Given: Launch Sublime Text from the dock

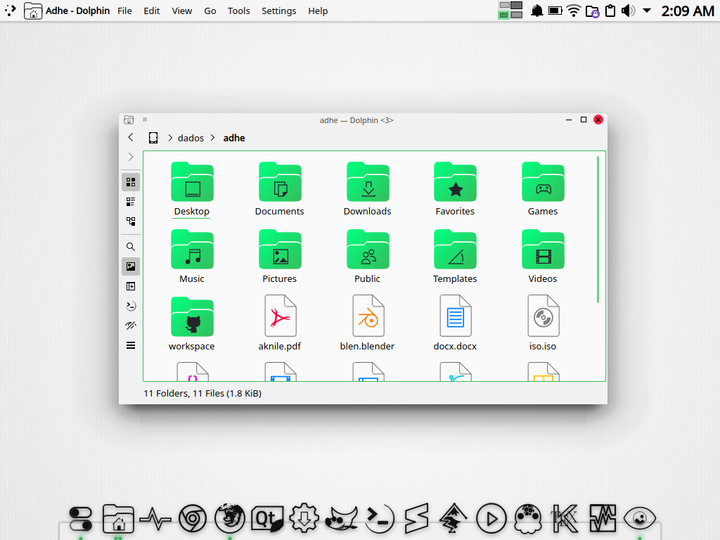Looking at the screenshot, I should click(416, 519).
